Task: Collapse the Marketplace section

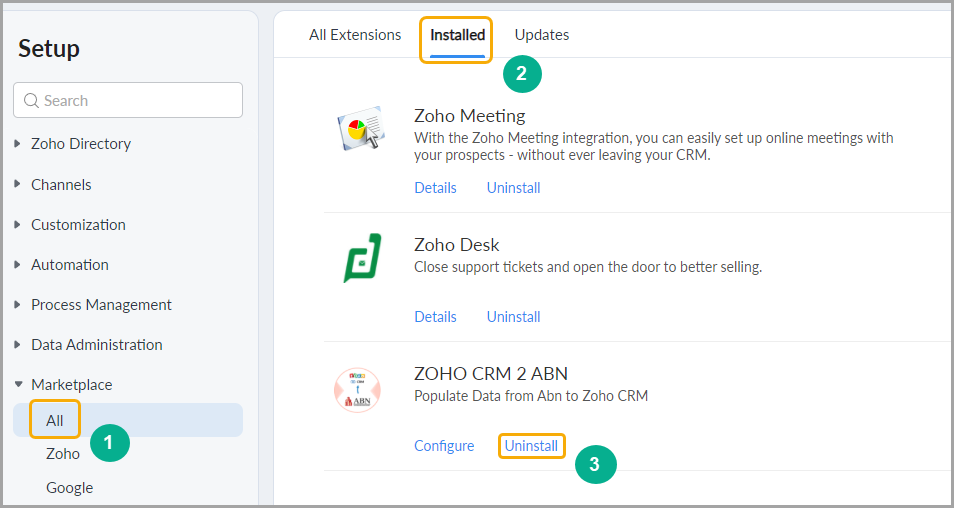Action: click(18, 384)
